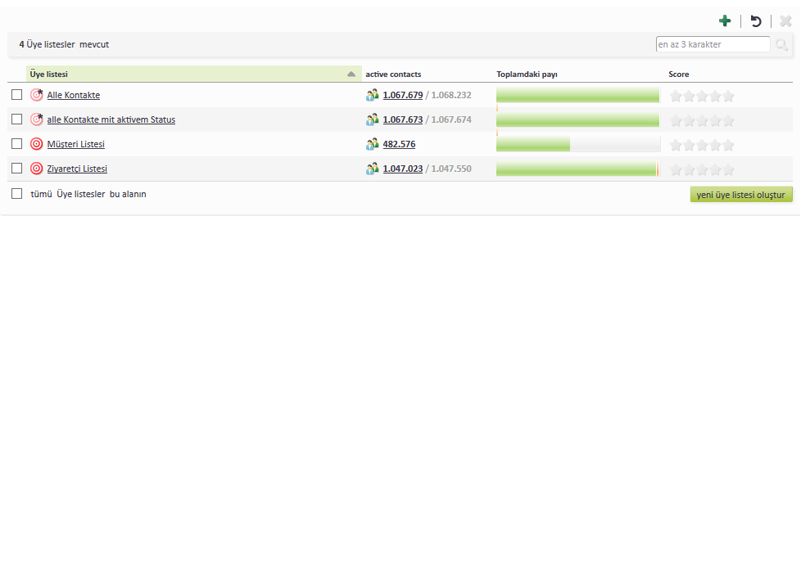Sort by the Score column header

click(x=679, y=74)
